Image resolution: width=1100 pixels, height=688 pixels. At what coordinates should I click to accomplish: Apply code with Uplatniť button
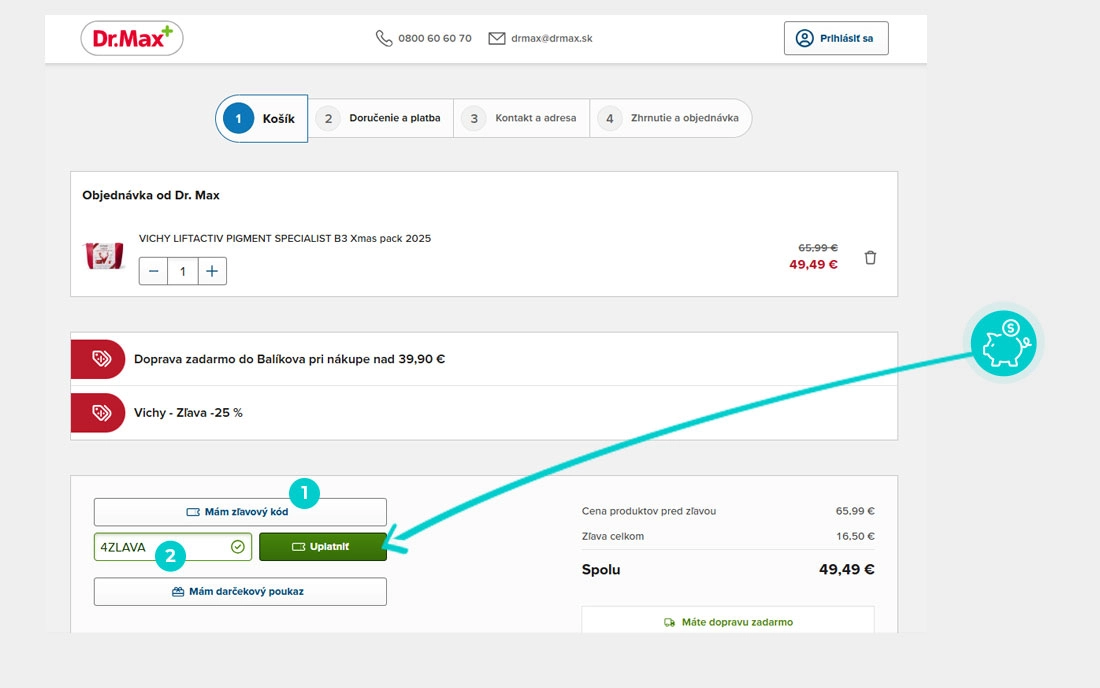click(x=323, y=546)
